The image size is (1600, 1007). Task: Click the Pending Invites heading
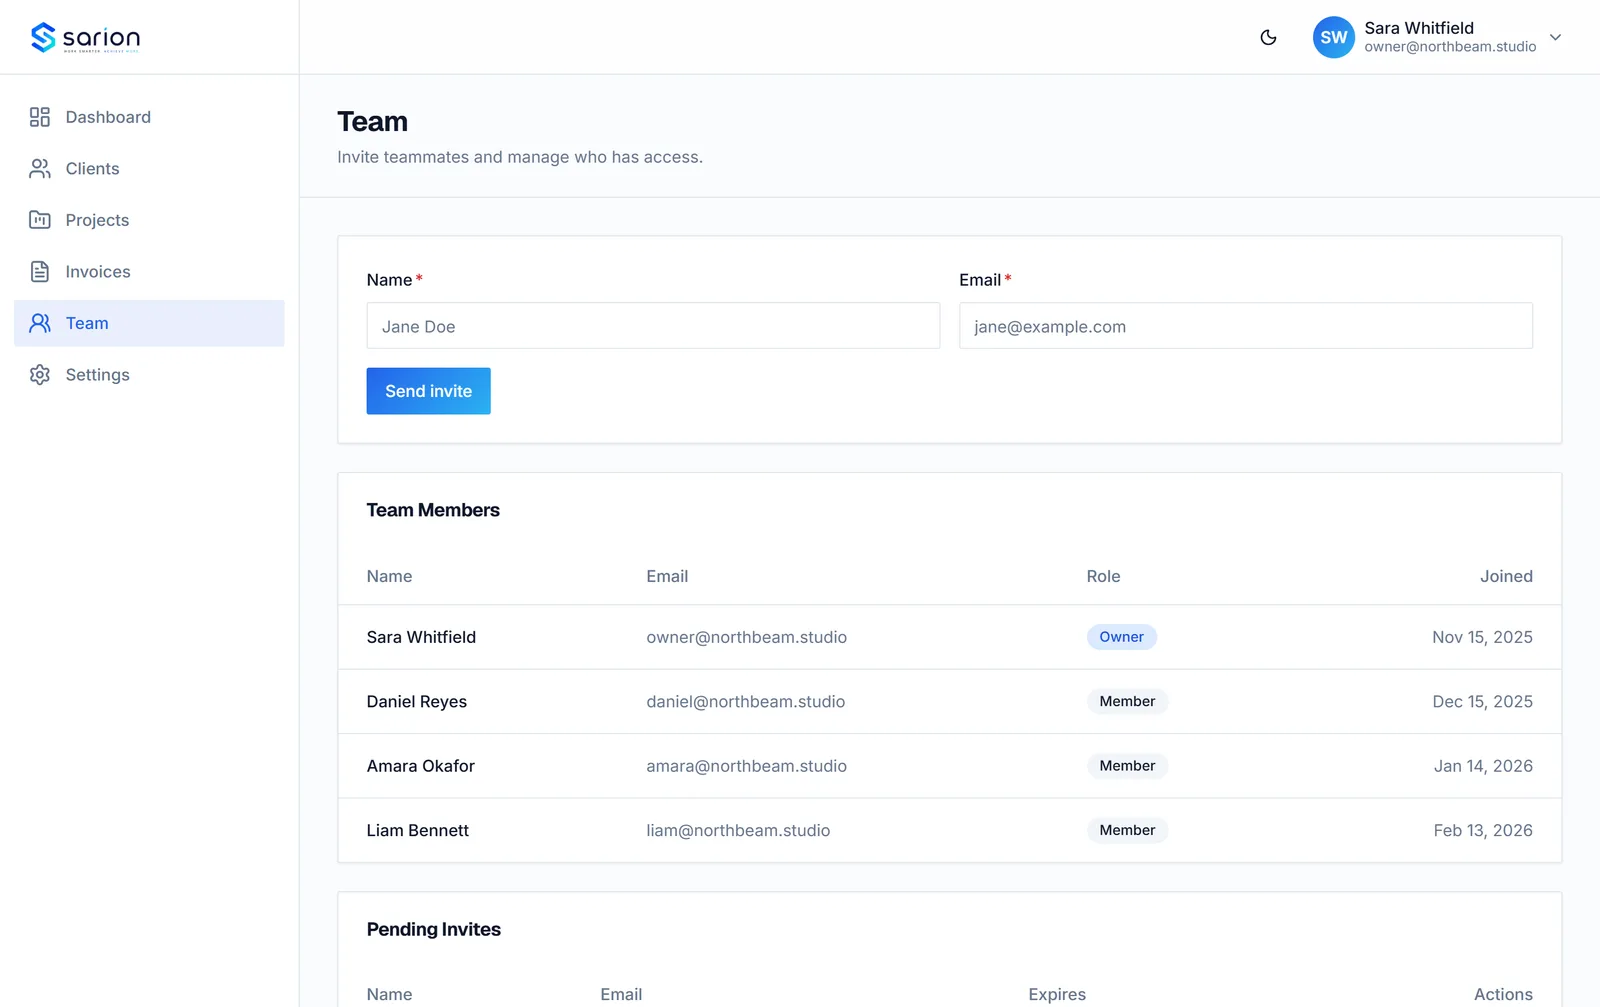[x=434, y=929]
